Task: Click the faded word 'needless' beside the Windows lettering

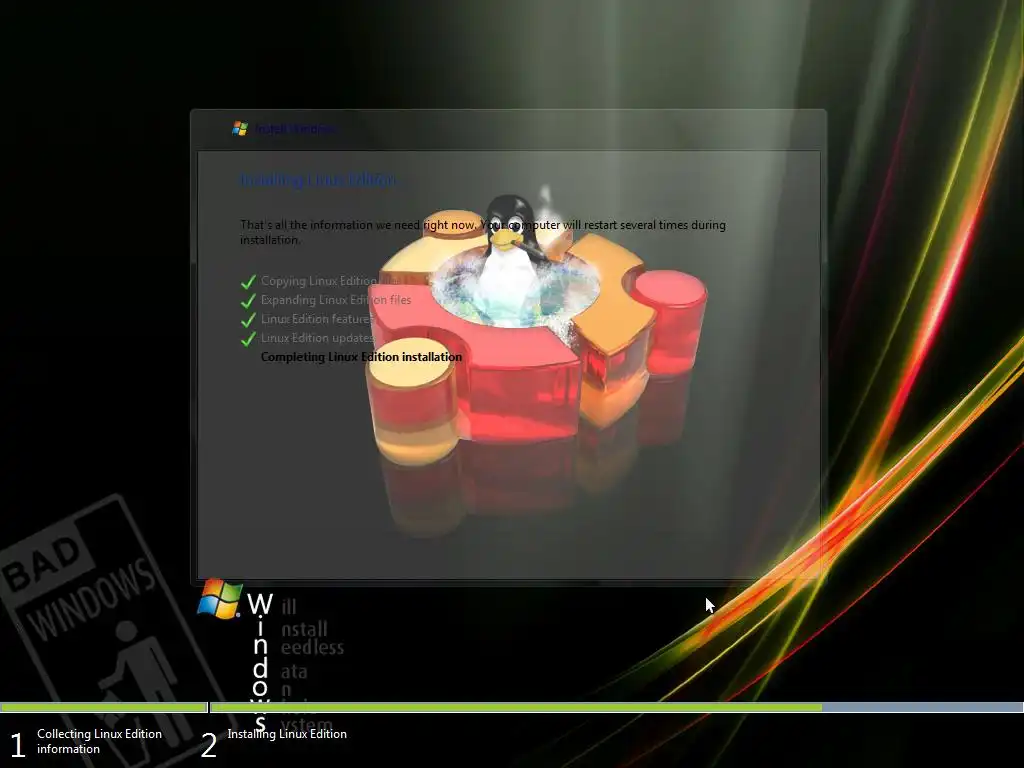Action: coord(312,647)
